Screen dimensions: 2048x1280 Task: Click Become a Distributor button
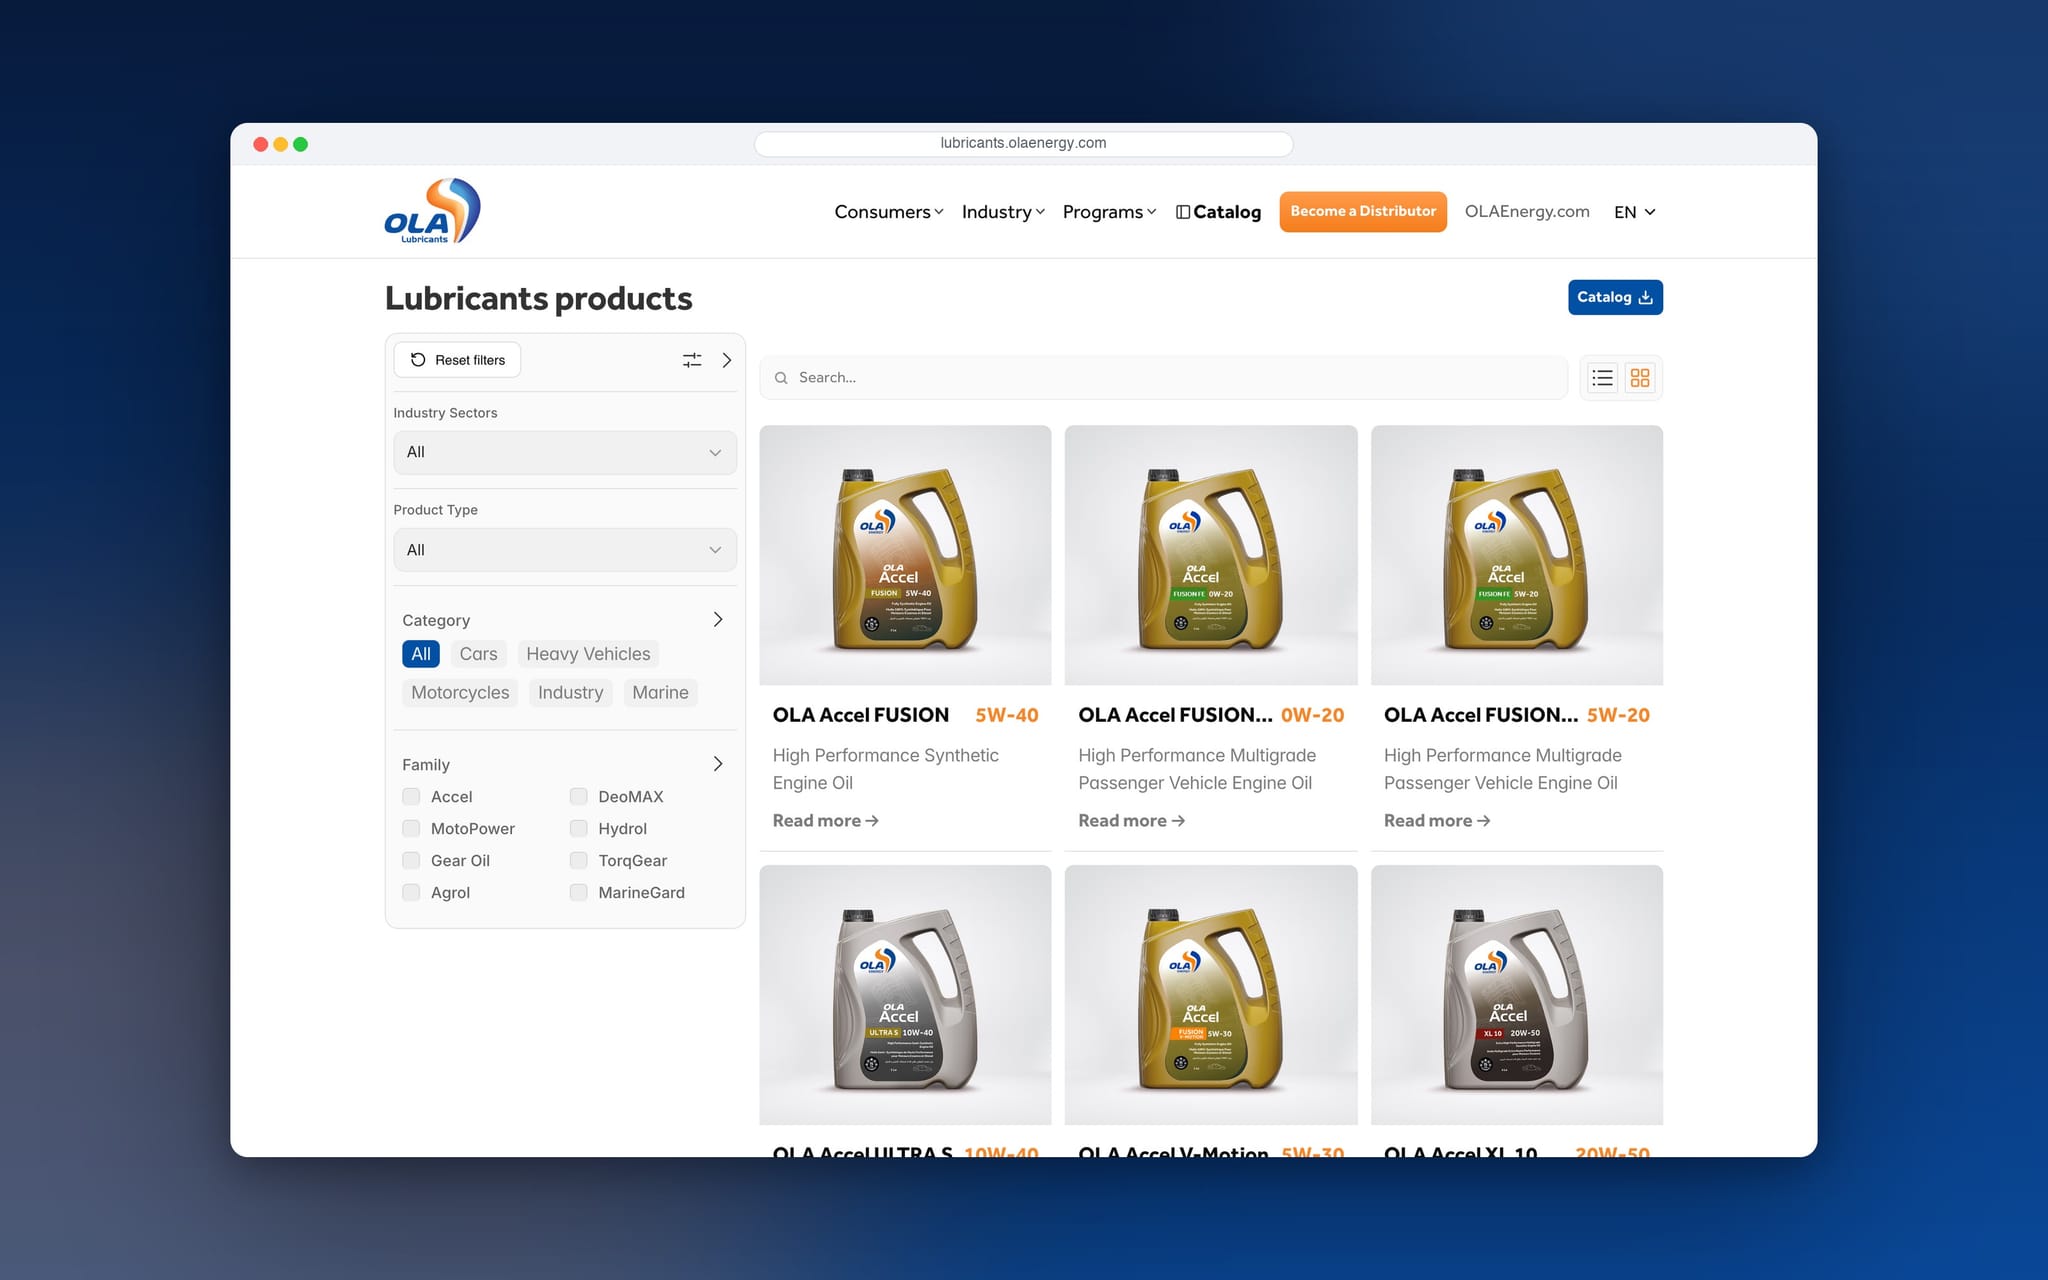[1363, 212]
